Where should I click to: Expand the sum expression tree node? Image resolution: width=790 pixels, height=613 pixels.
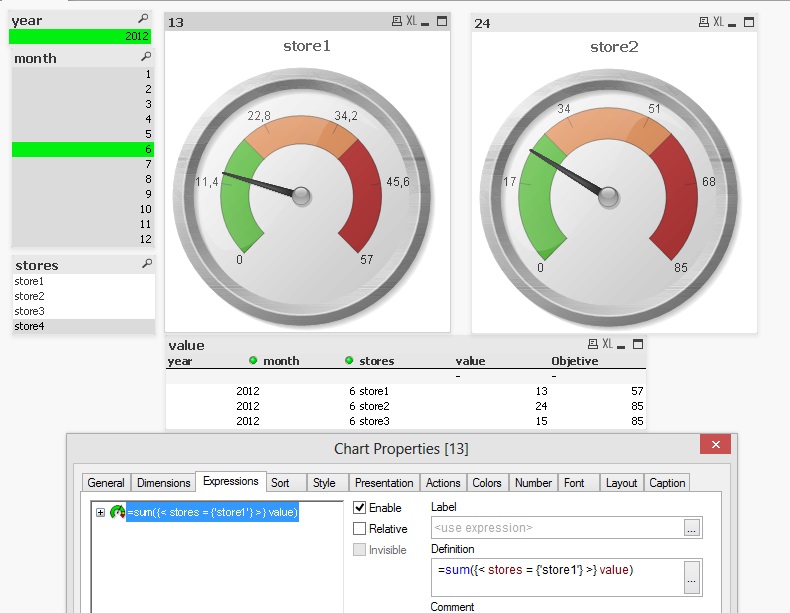pyautogui.click(x=100, y=513)
